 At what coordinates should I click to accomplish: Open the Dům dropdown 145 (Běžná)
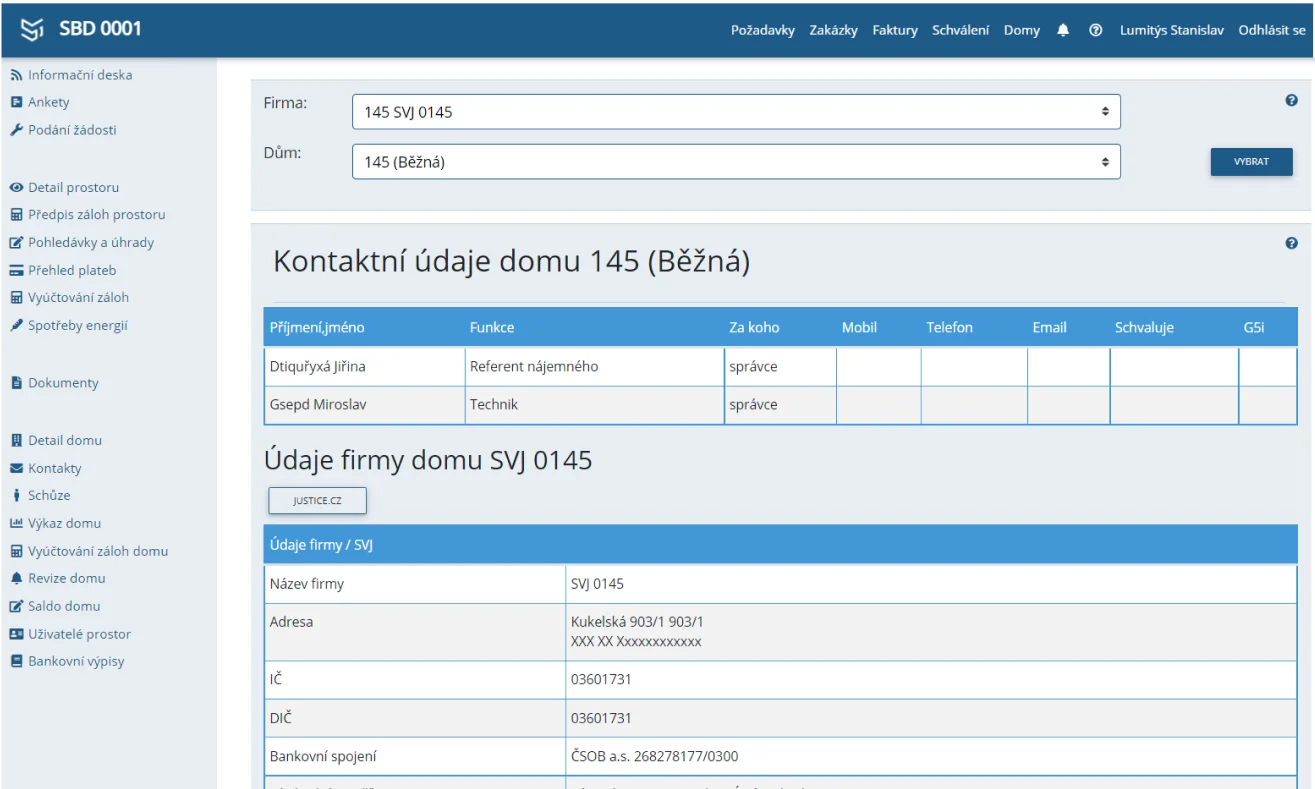click(x=736, y=162)
